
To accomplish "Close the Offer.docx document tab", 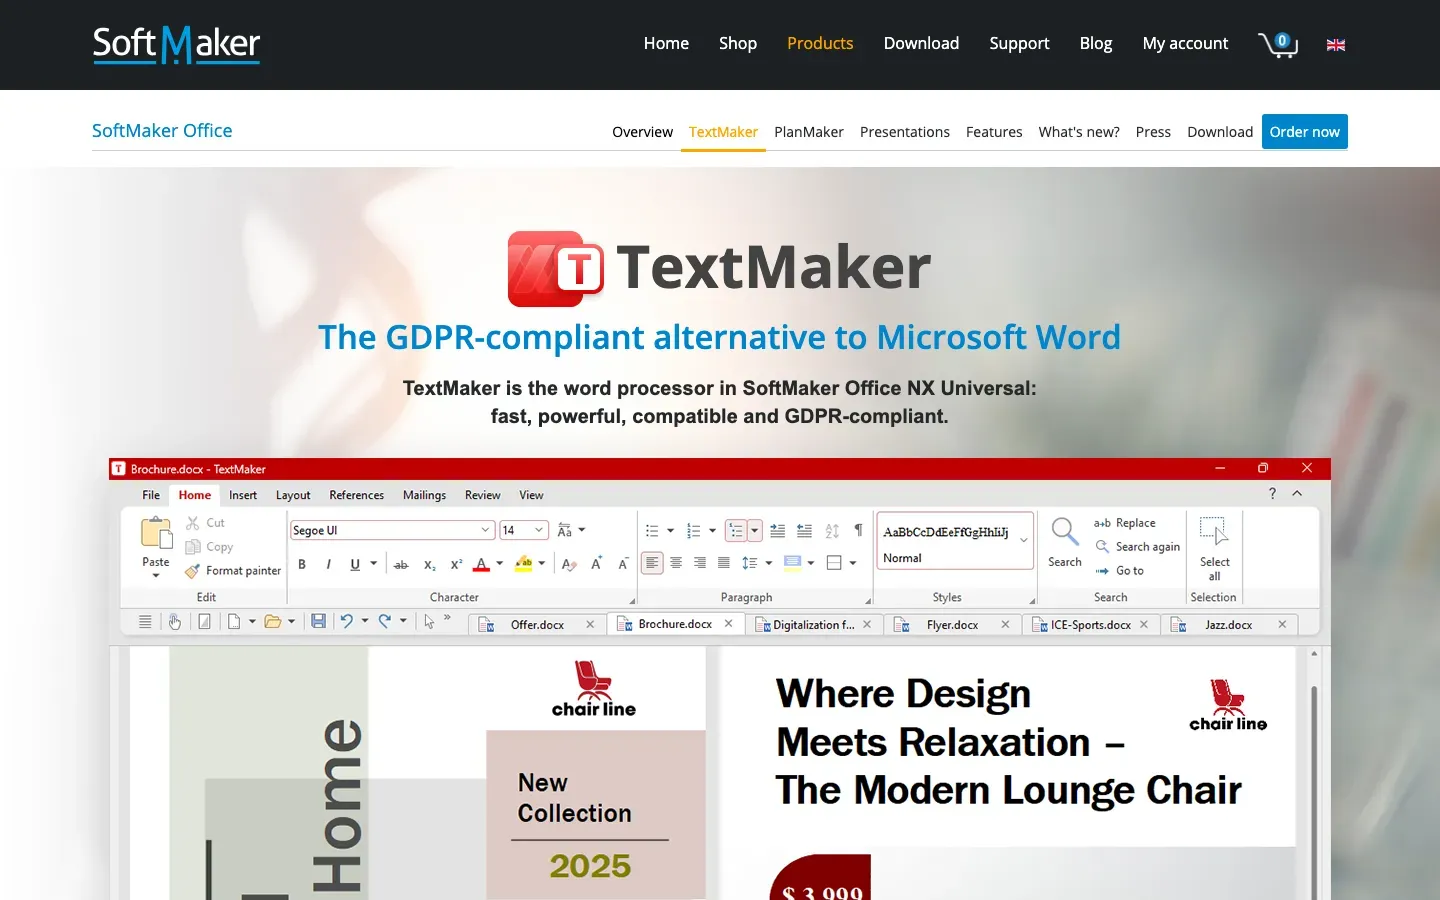I will [590, 625].
